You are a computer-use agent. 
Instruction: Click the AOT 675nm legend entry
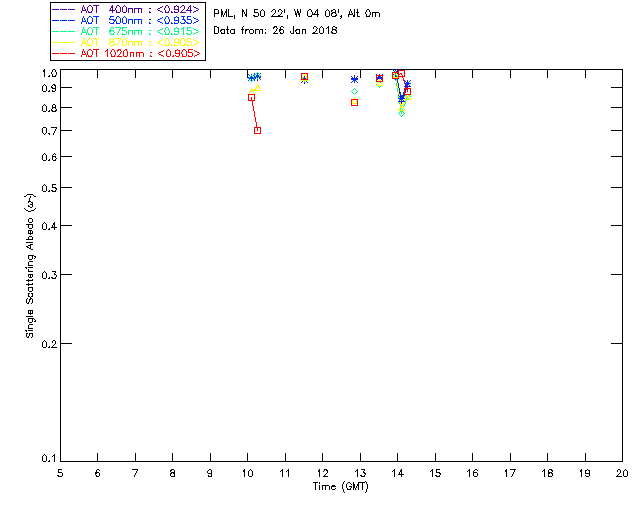126,31
